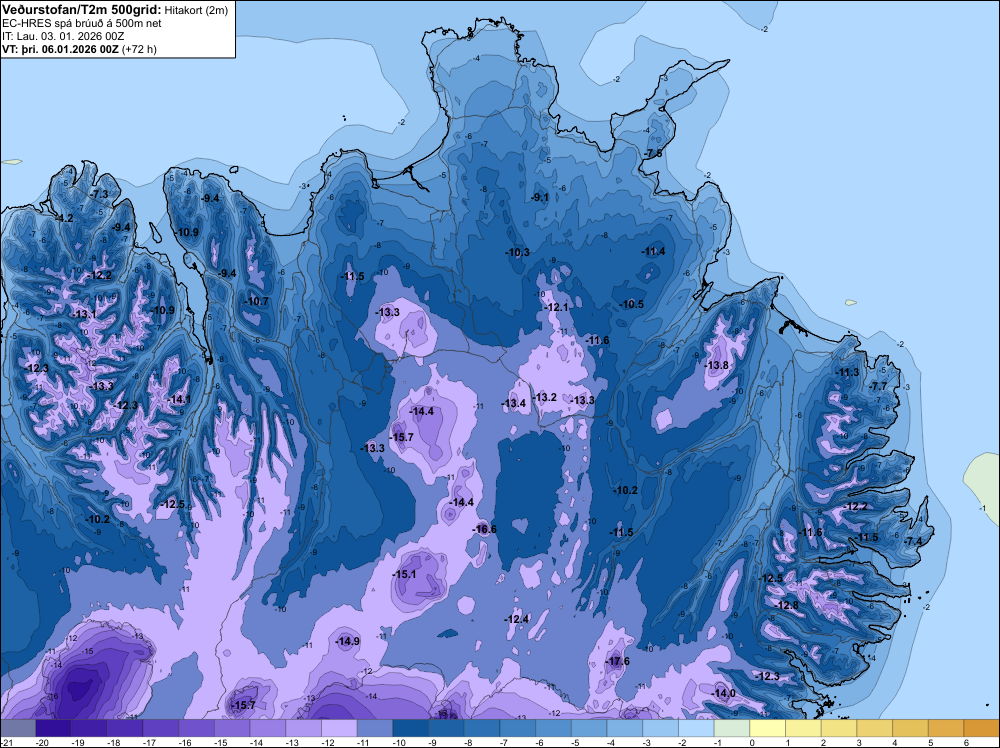Click the -9.1 temperature label
The height and width of the screenshot is (748, 1000).
540,197
